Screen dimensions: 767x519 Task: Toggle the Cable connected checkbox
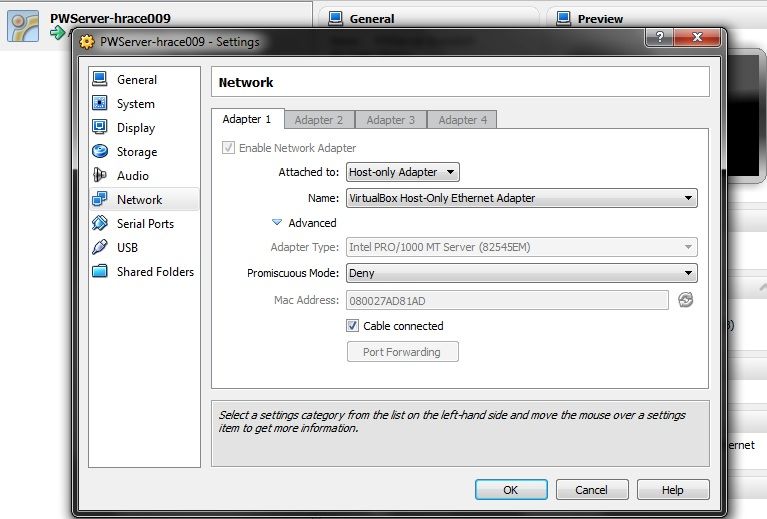353,326
